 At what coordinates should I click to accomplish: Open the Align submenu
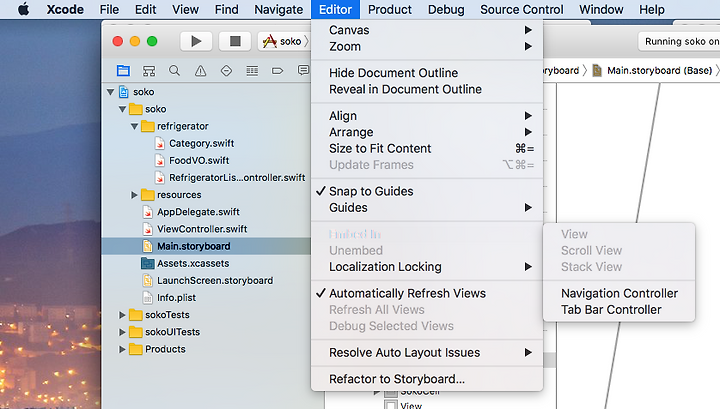click(x=427, y=116)
